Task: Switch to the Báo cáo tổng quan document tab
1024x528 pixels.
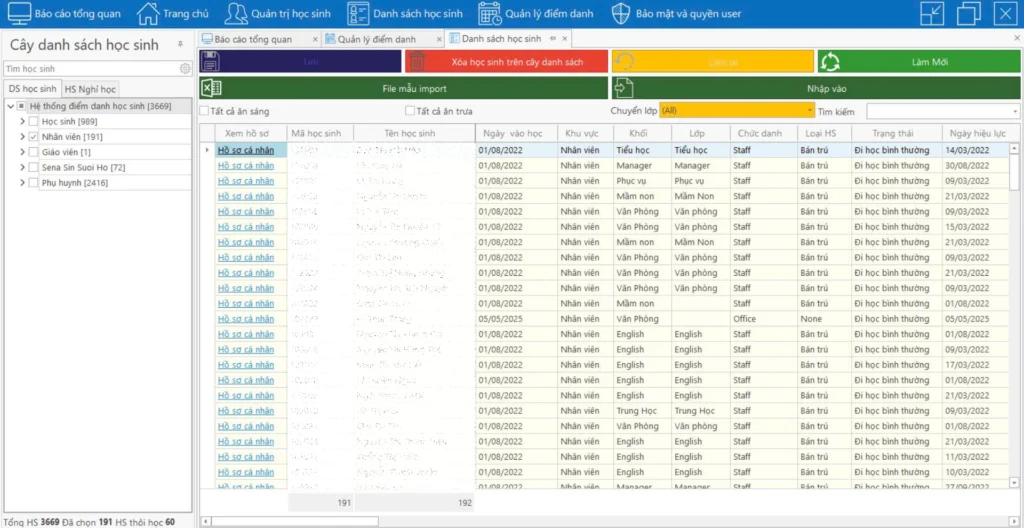Action: click(253, 39)
